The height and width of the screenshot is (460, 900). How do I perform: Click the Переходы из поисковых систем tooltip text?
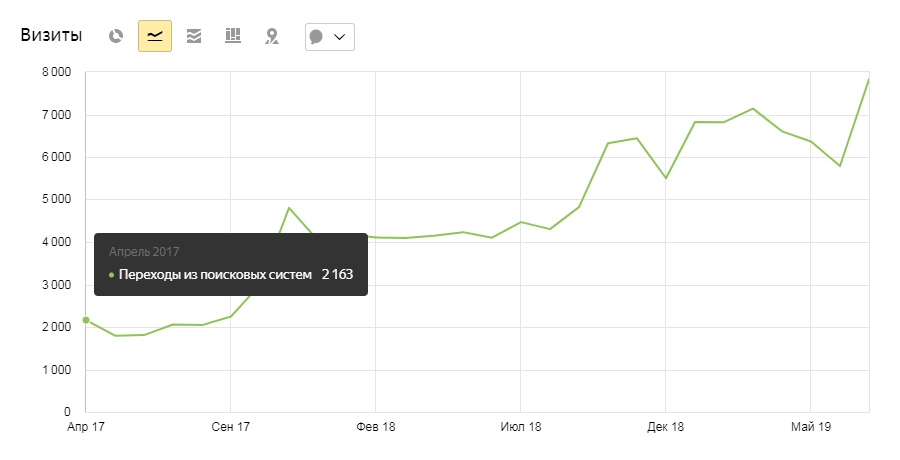[x=216, y=274]
